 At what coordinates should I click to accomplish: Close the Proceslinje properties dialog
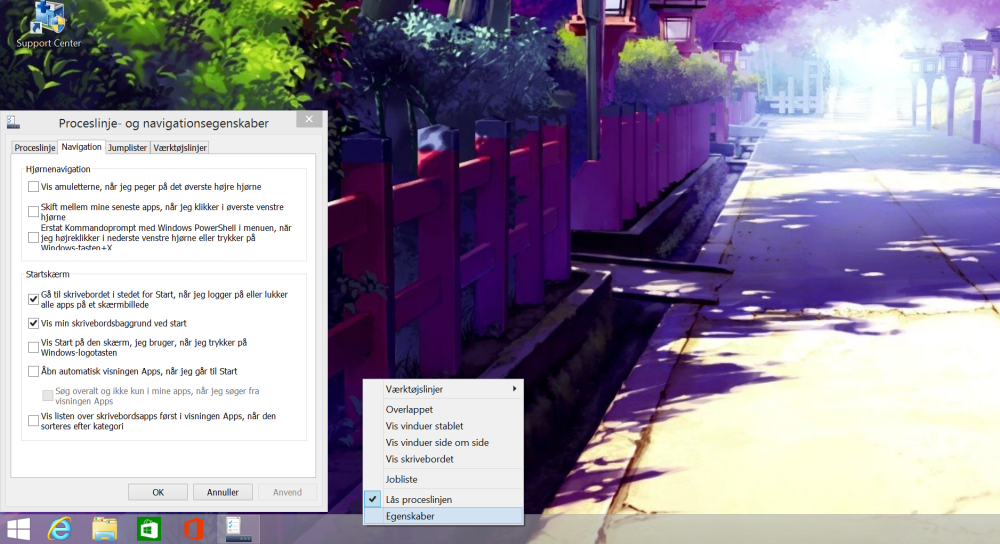pyautogui.click(x=310, y=120)
